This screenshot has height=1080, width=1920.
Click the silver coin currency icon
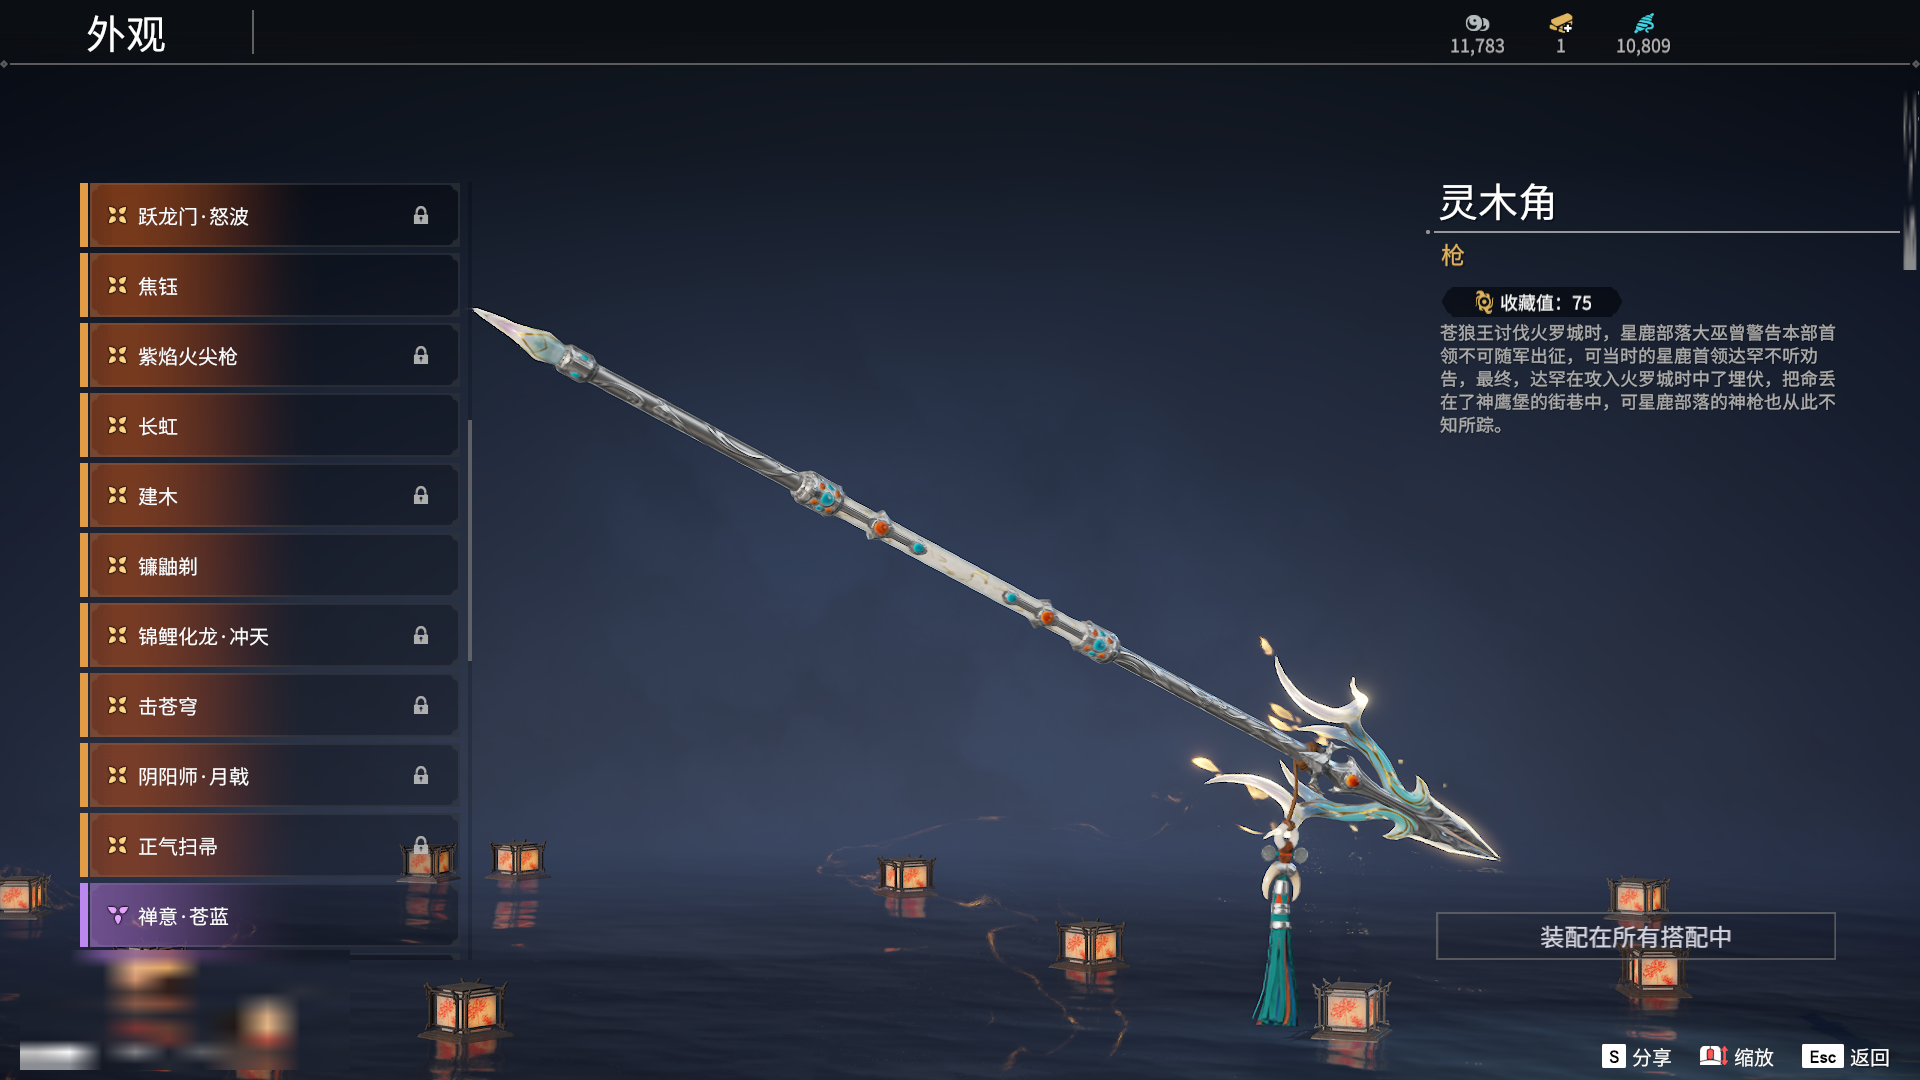click(x=1477, y=23)
